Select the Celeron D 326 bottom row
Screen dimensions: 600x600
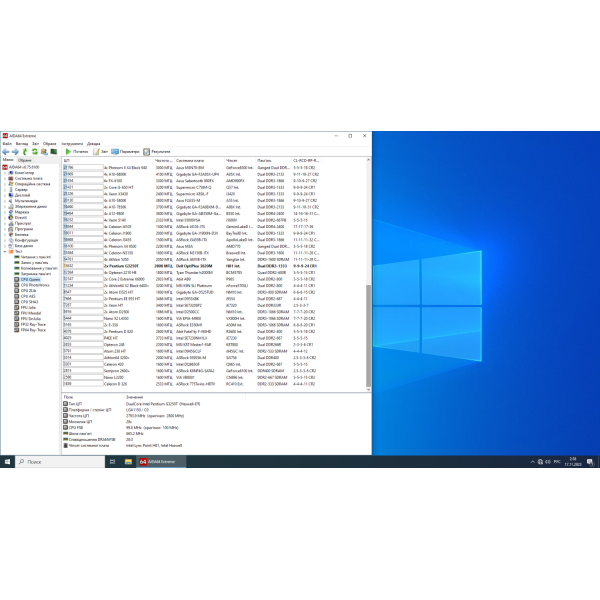point(191,384)
